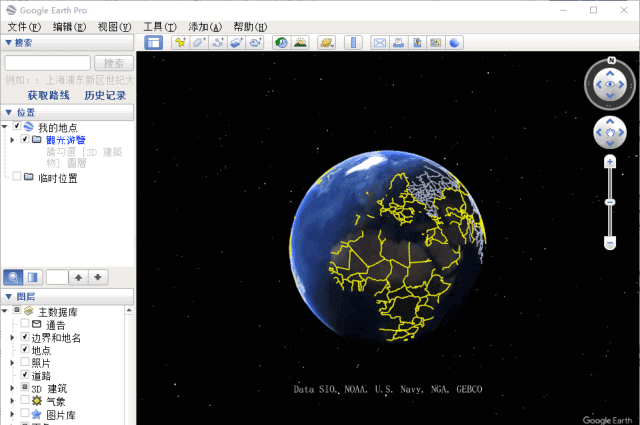This screenshot has width=640, height=425.
Task: Uncheck the 边界和地名 layer
Action: 25,336
